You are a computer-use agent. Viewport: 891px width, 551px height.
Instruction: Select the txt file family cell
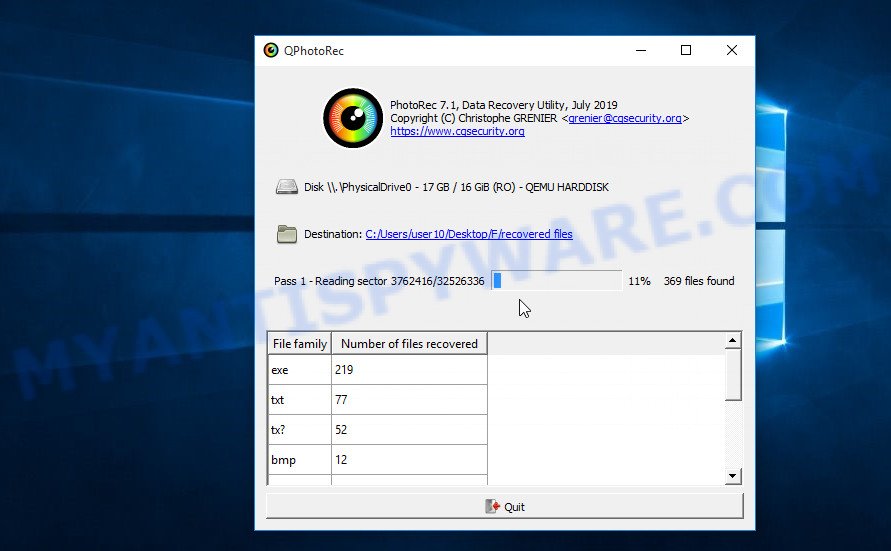click(x=299, y=400)
